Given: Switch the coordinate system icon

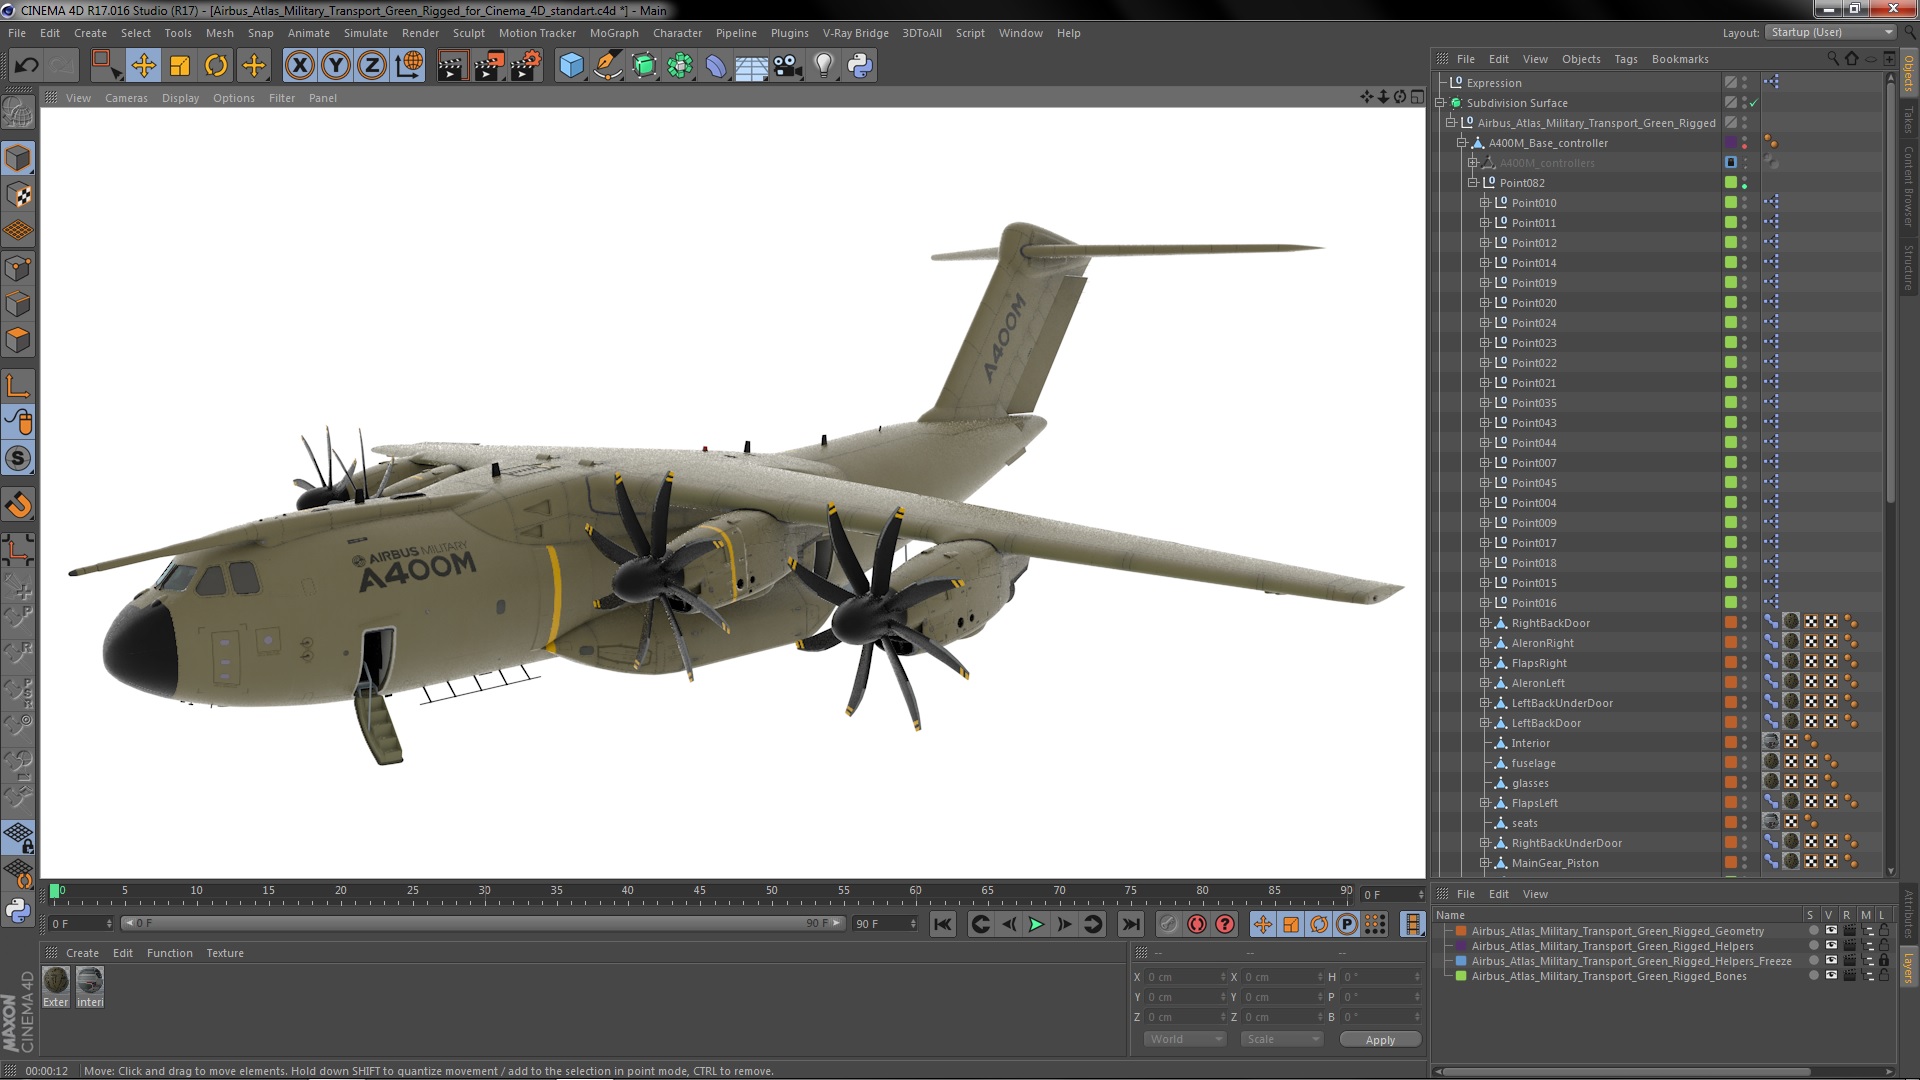Looking at the screenshot, I should coord(409,66).
